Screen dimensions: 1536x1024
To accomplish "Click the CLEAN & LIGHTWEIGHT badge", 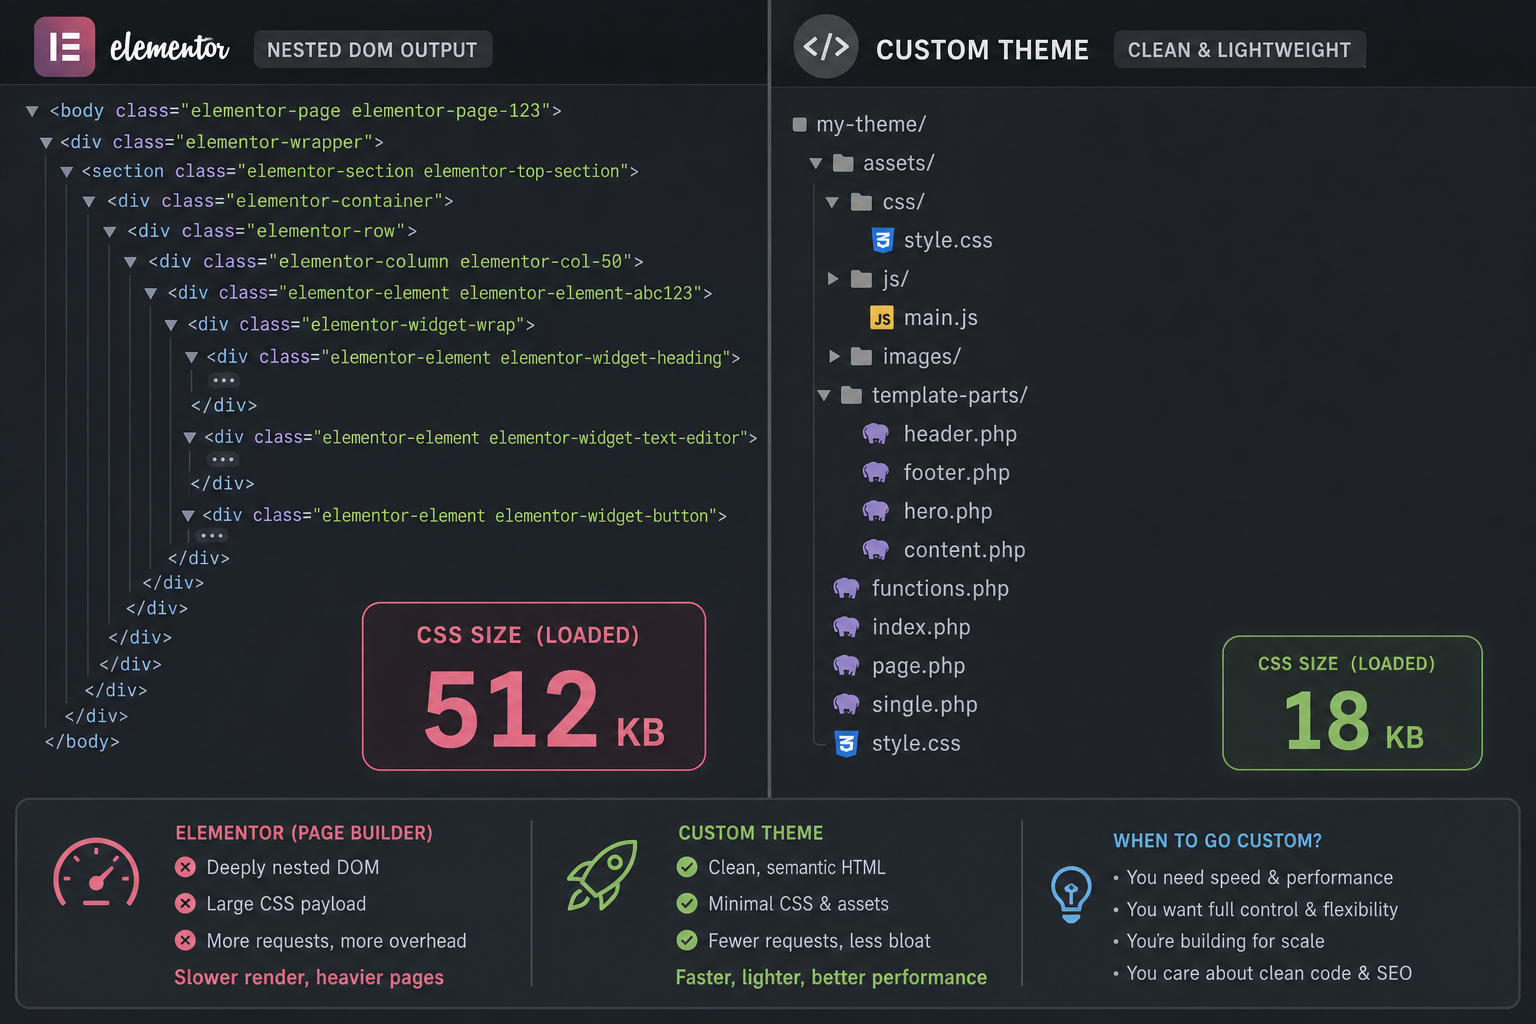I will (1239, 49).
